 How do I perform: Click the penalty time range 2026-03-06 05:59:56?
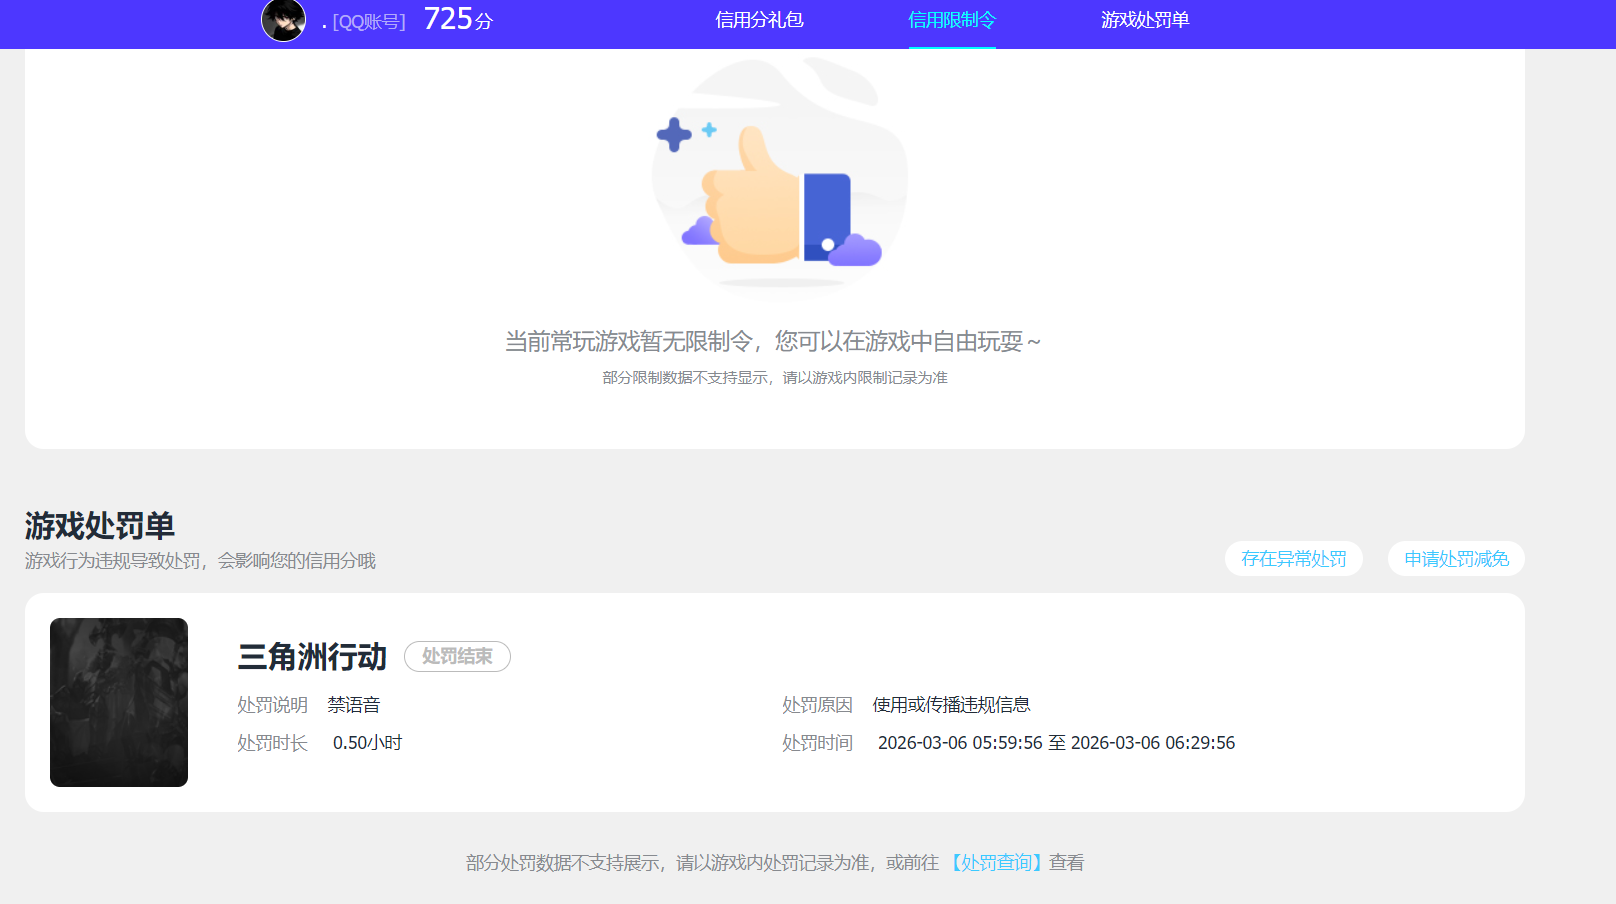point(1056,743)
